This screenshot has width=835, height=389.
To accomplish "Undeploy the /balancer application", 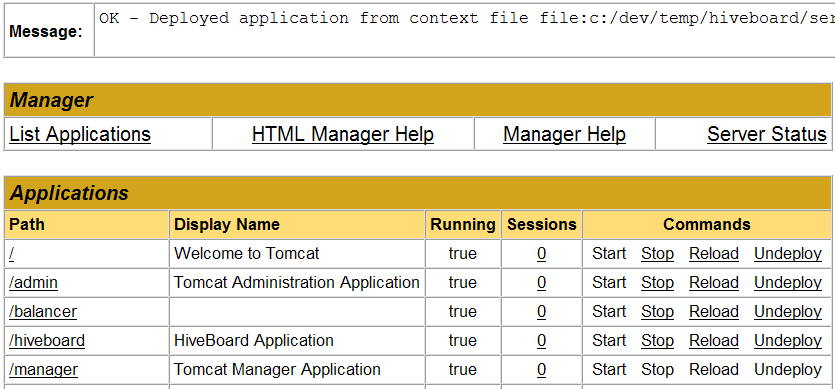I will (x=788, y=311).
